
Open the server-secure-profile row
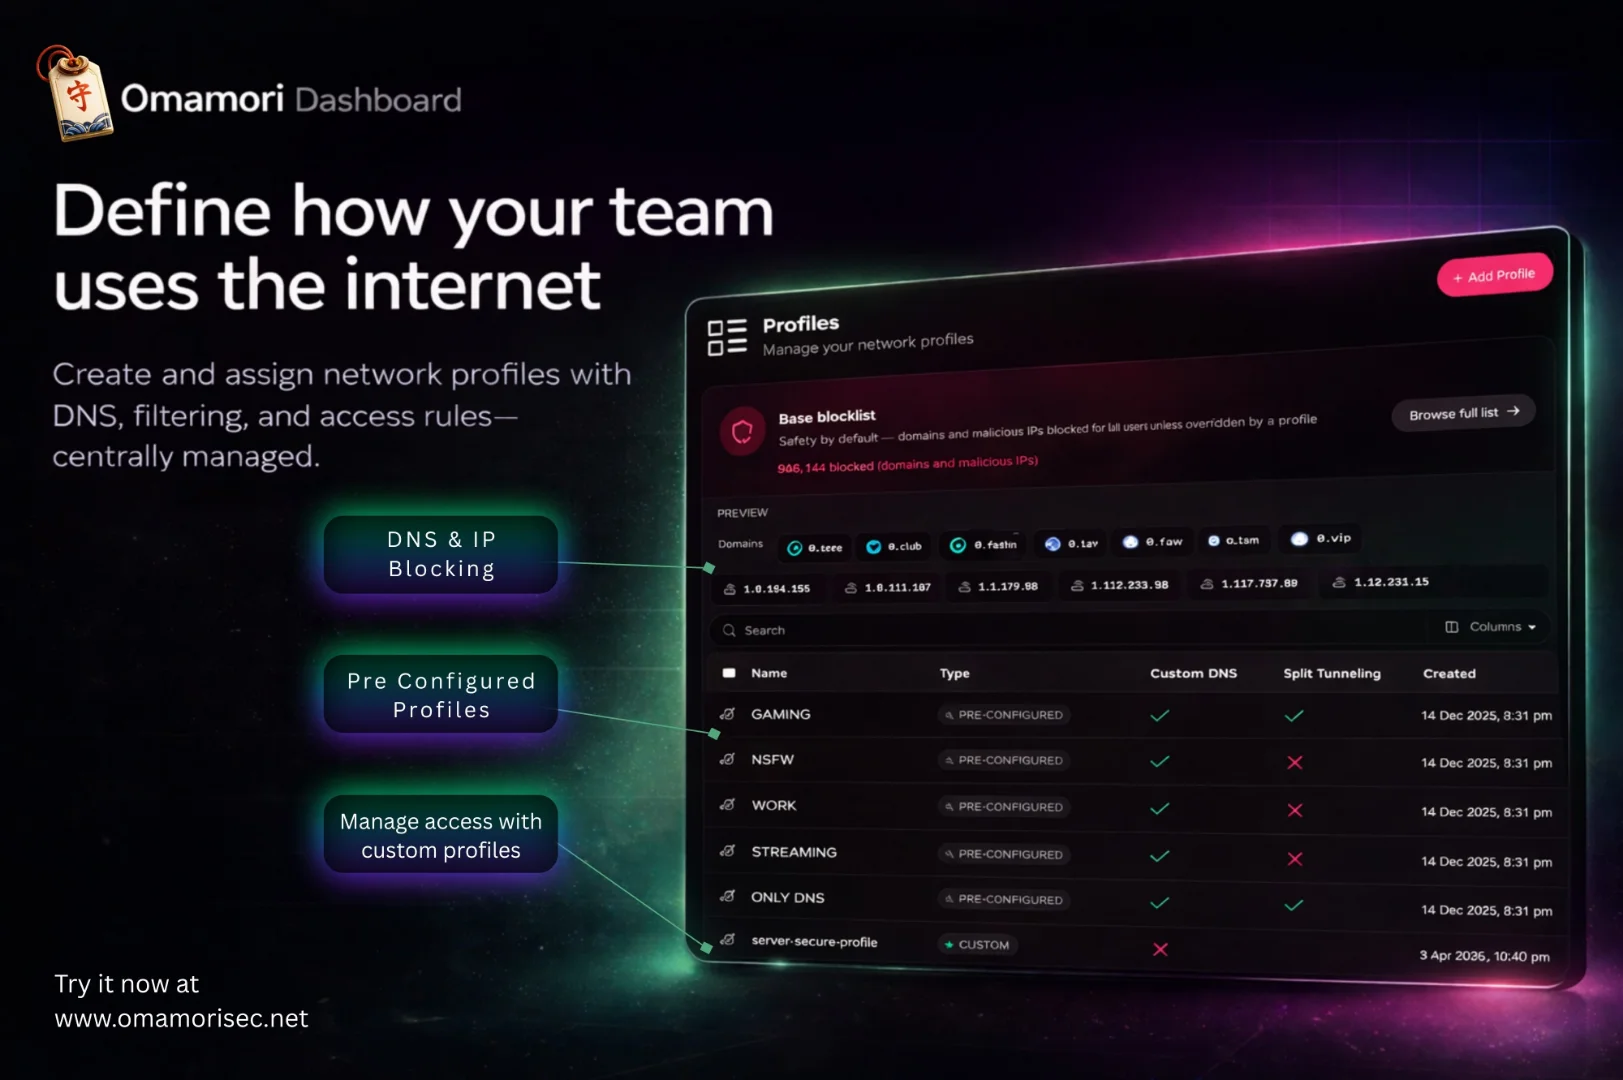tap(1133, 947)
